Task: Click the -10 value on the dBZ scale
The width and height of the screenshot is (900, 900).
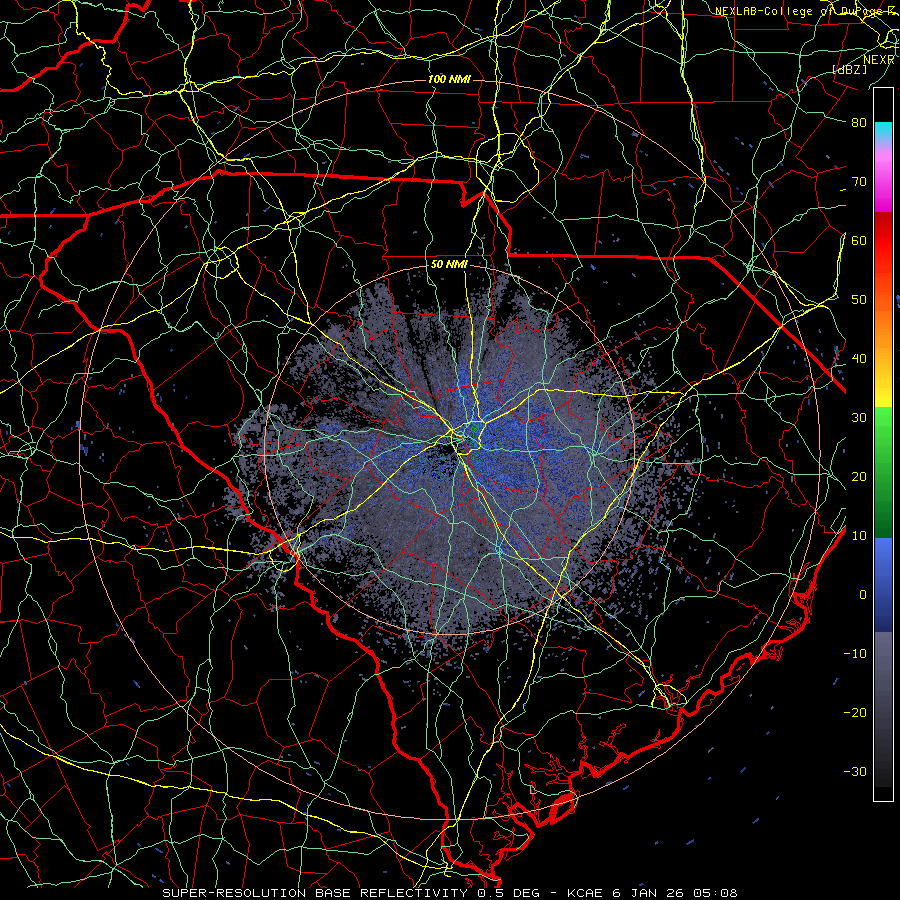Action: click(855, 654)
